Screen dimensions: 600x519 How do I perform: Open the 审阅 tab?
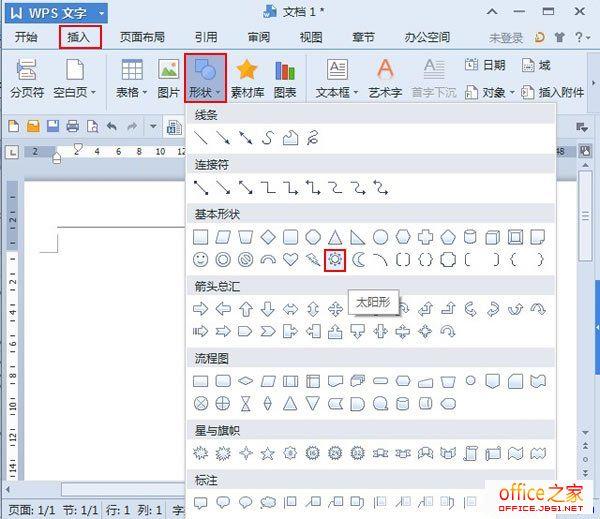coord(259,37)
